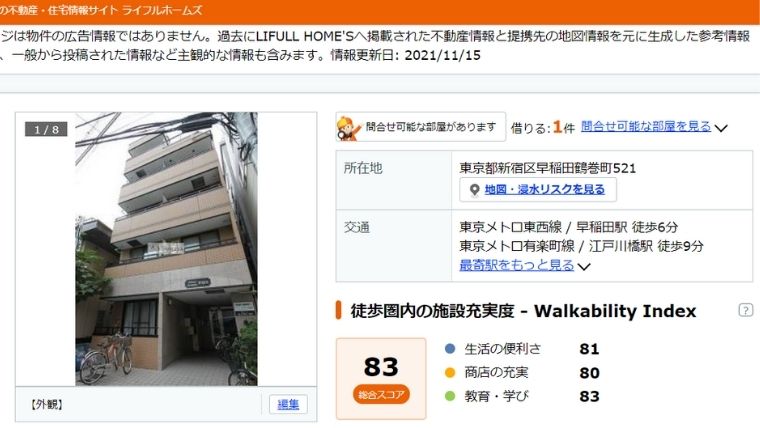Click the 総合スコア orange badge
760x428 pixels.
point(381,395)
